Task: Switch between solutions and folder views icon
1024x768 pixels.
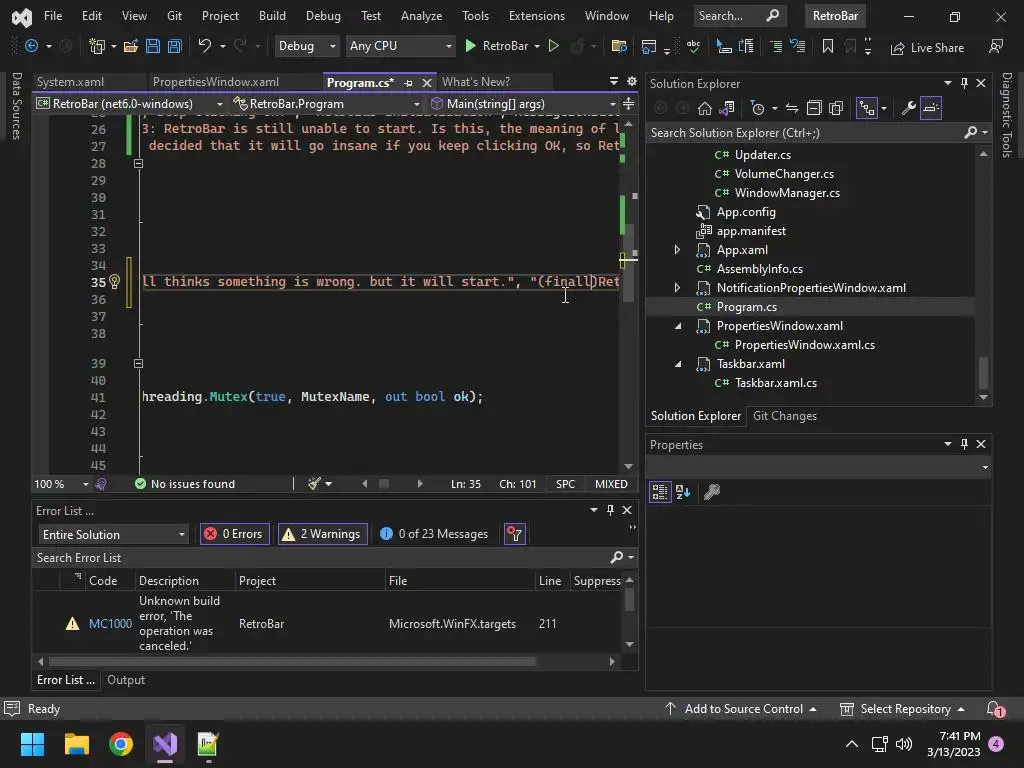Action: pyautogui.click(x=727, y=108)
